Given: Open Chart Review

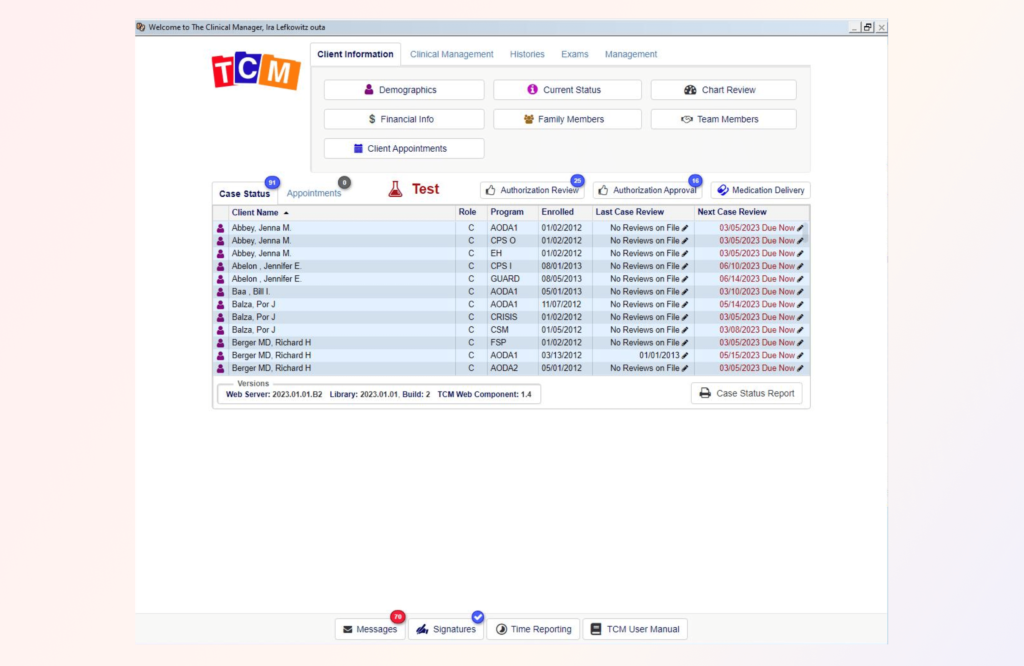Looking at the screenshot, I should click(723, 89).
